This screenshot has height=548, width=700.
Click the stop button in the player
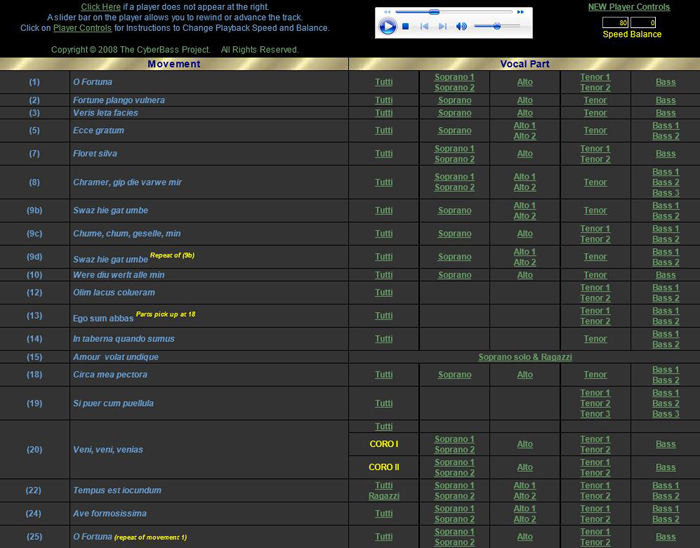click(x=406, y=26)
